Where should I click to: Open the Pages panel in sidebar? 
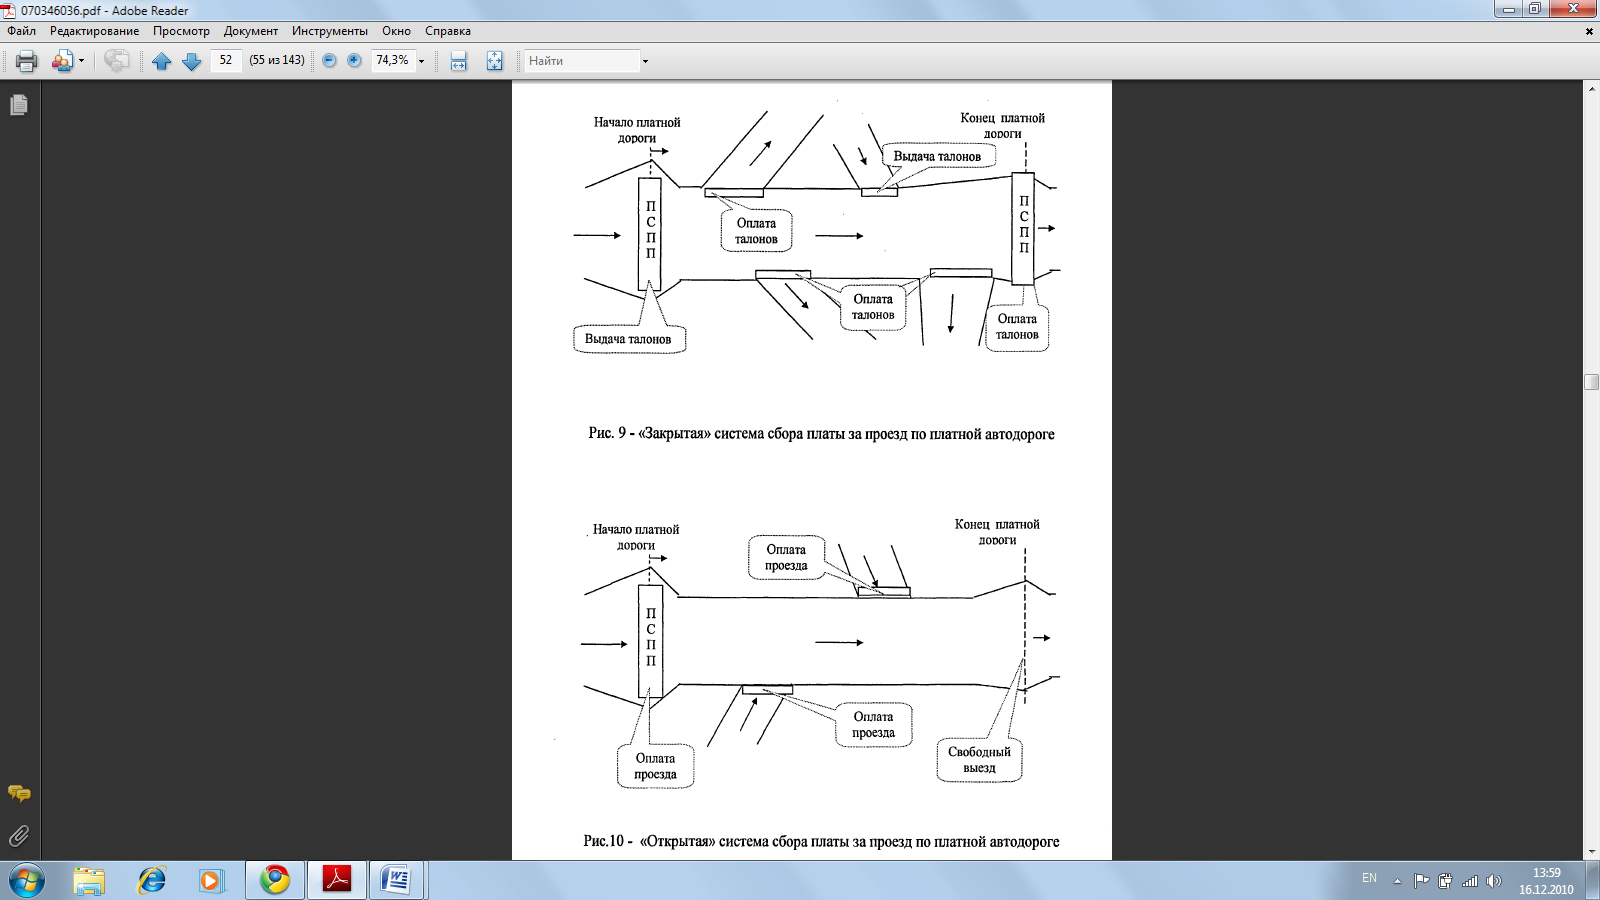(19, 104)
